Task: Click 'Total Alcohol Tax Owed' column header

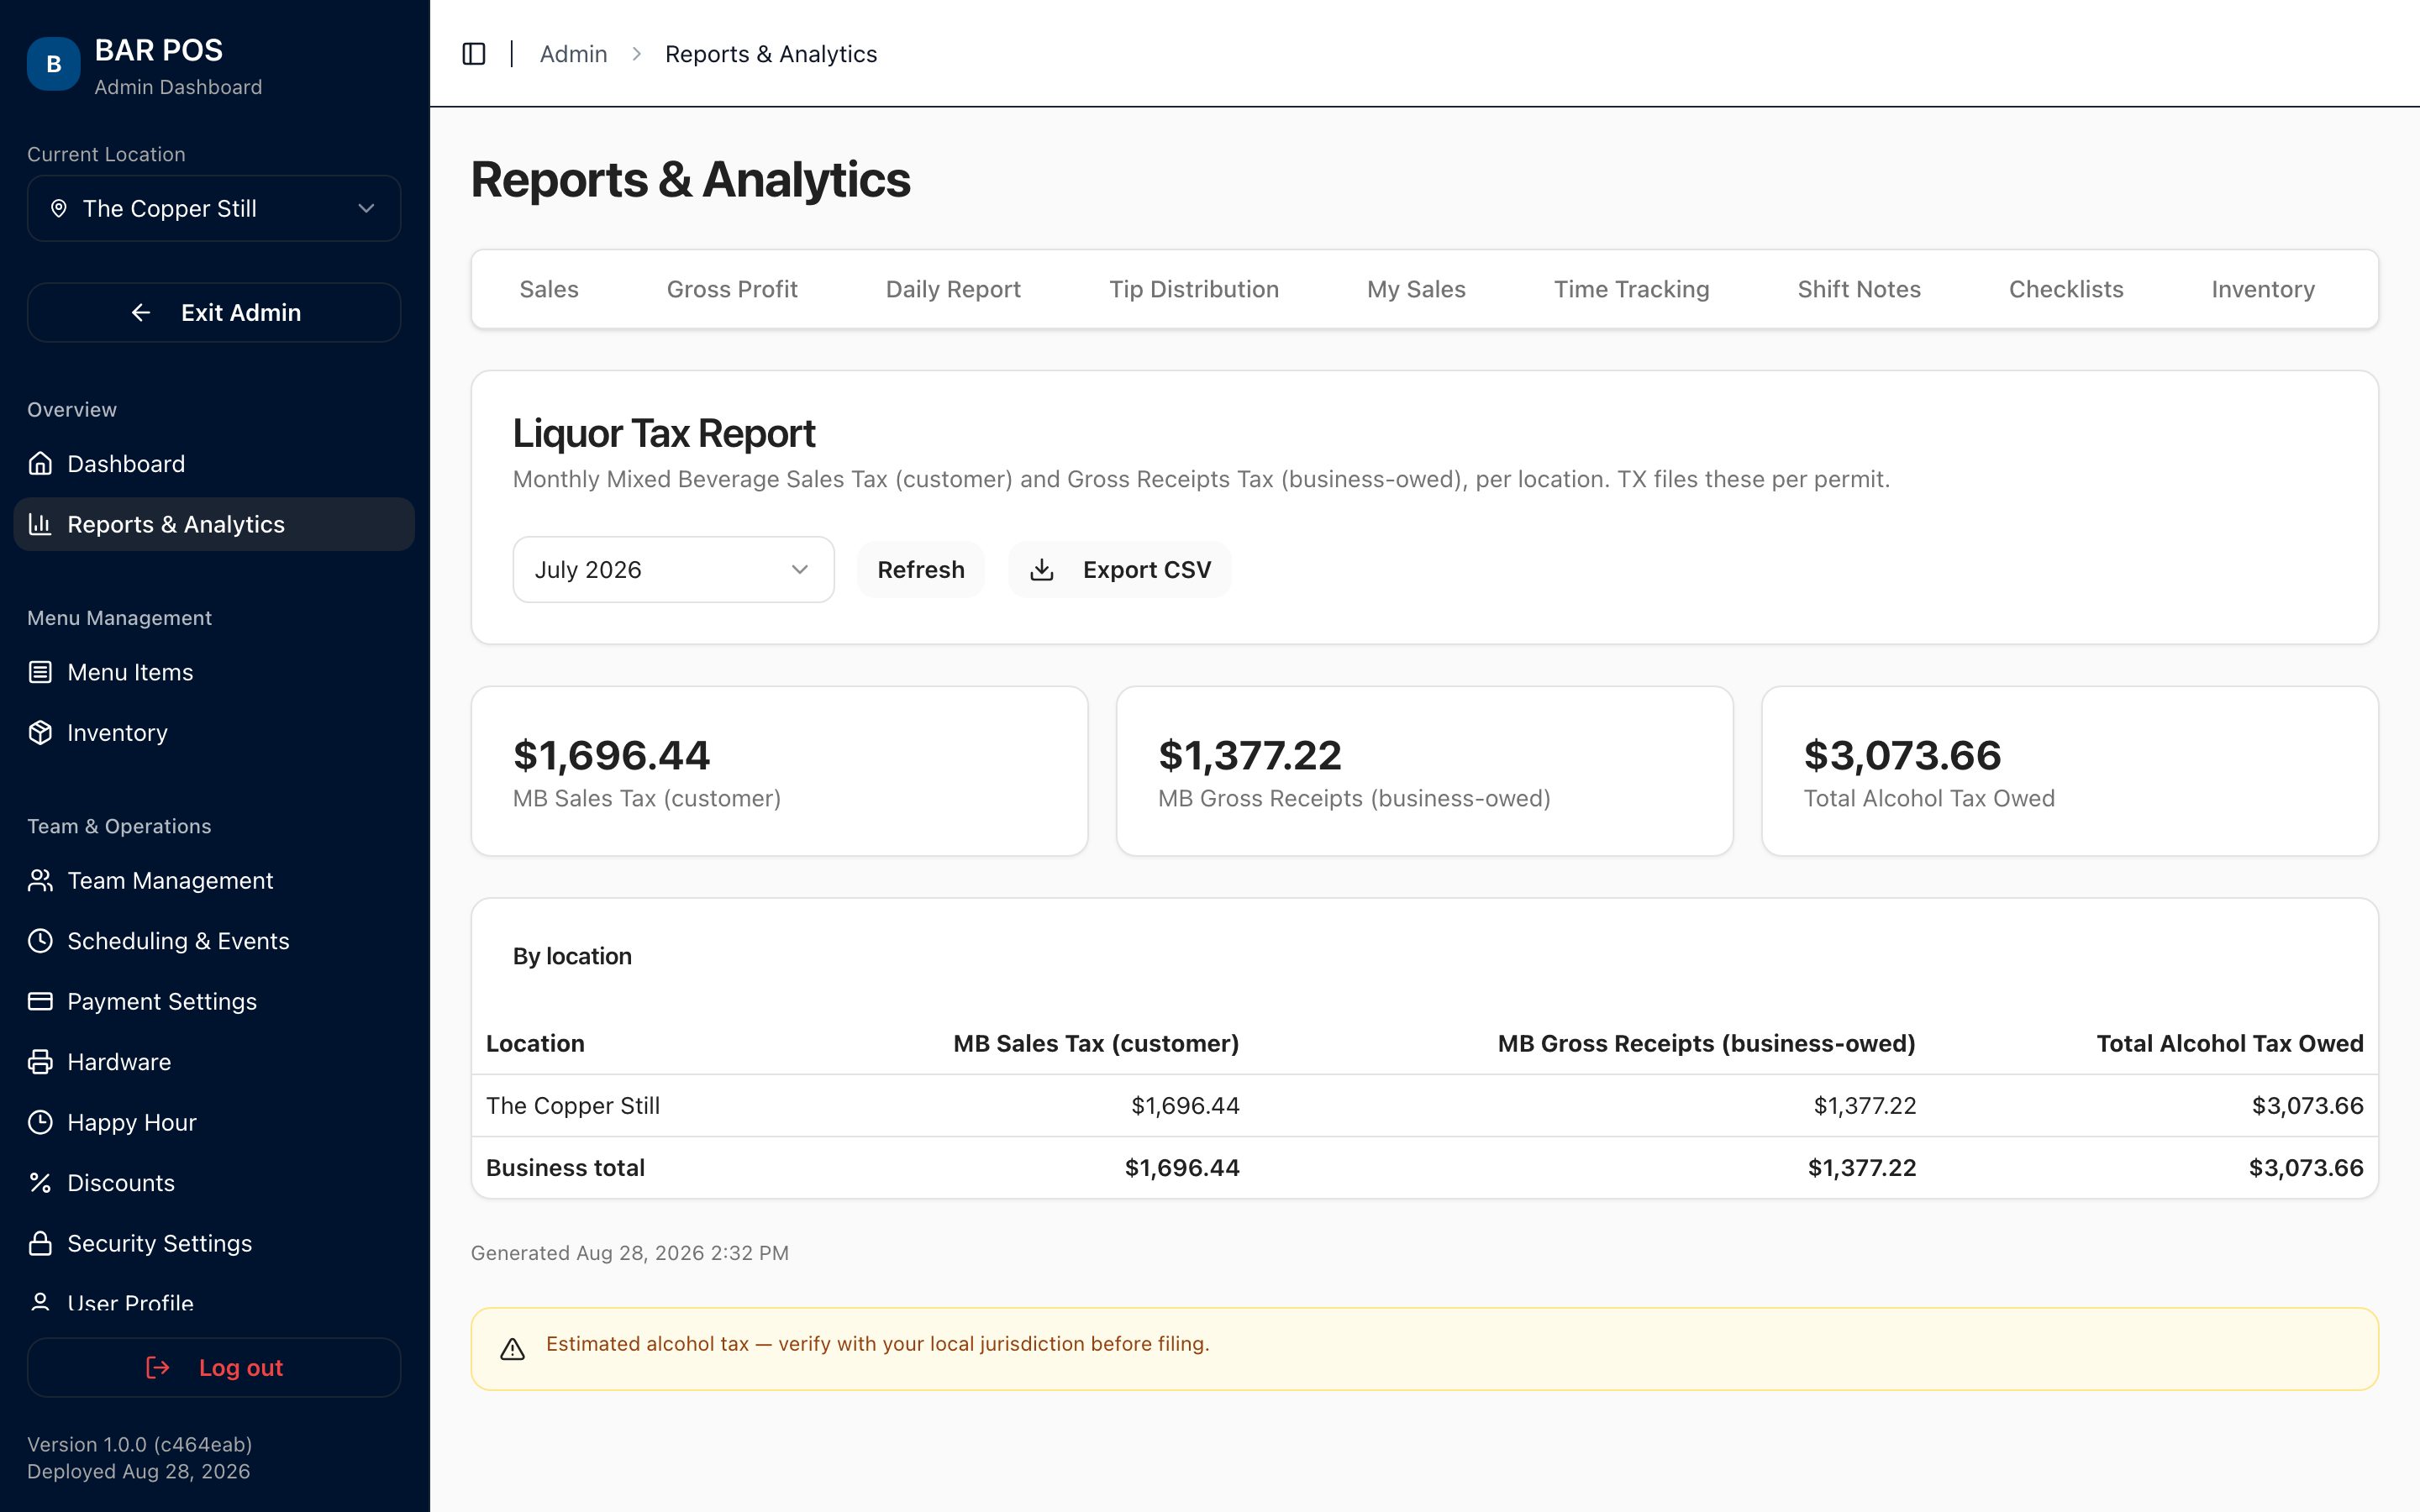Action: 2230,1043
